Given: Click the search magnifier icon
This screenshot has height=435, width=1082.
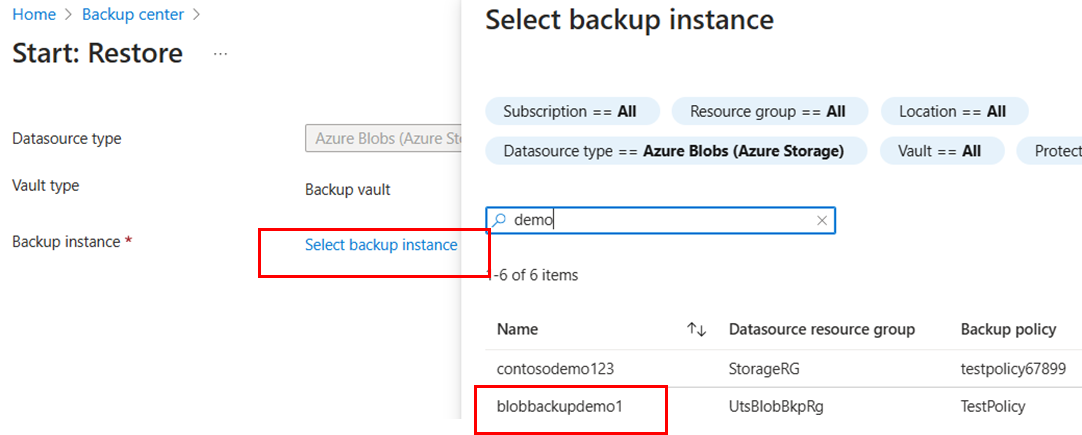Looking at the screenshot, I should coord(500,220).
